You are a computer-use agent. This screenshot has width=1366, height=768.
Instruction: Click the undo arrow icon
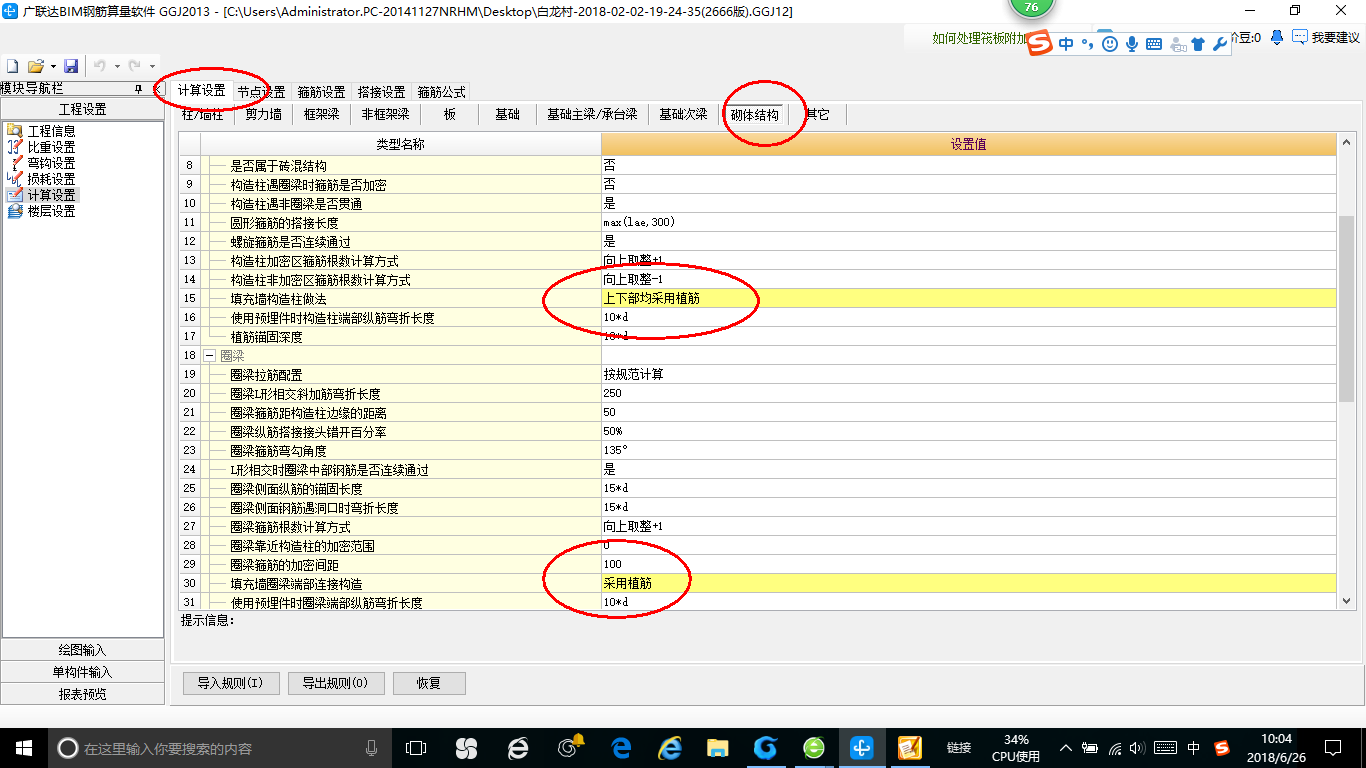[x=100, y=66]
